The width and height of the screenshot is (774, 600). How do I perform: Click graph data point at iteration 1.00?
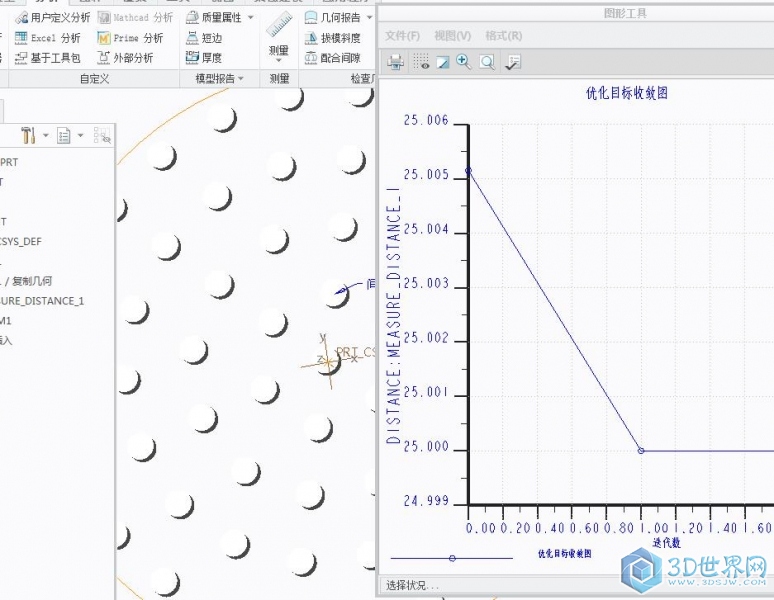(x=641, y=450)
